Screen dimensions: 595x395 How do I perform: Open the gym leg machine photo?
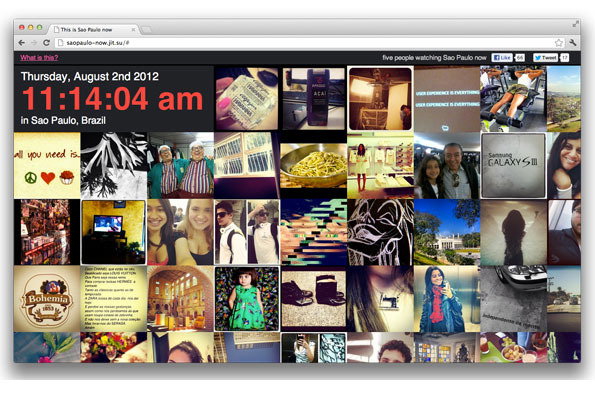pyautogui.click(x=513, y=99)
